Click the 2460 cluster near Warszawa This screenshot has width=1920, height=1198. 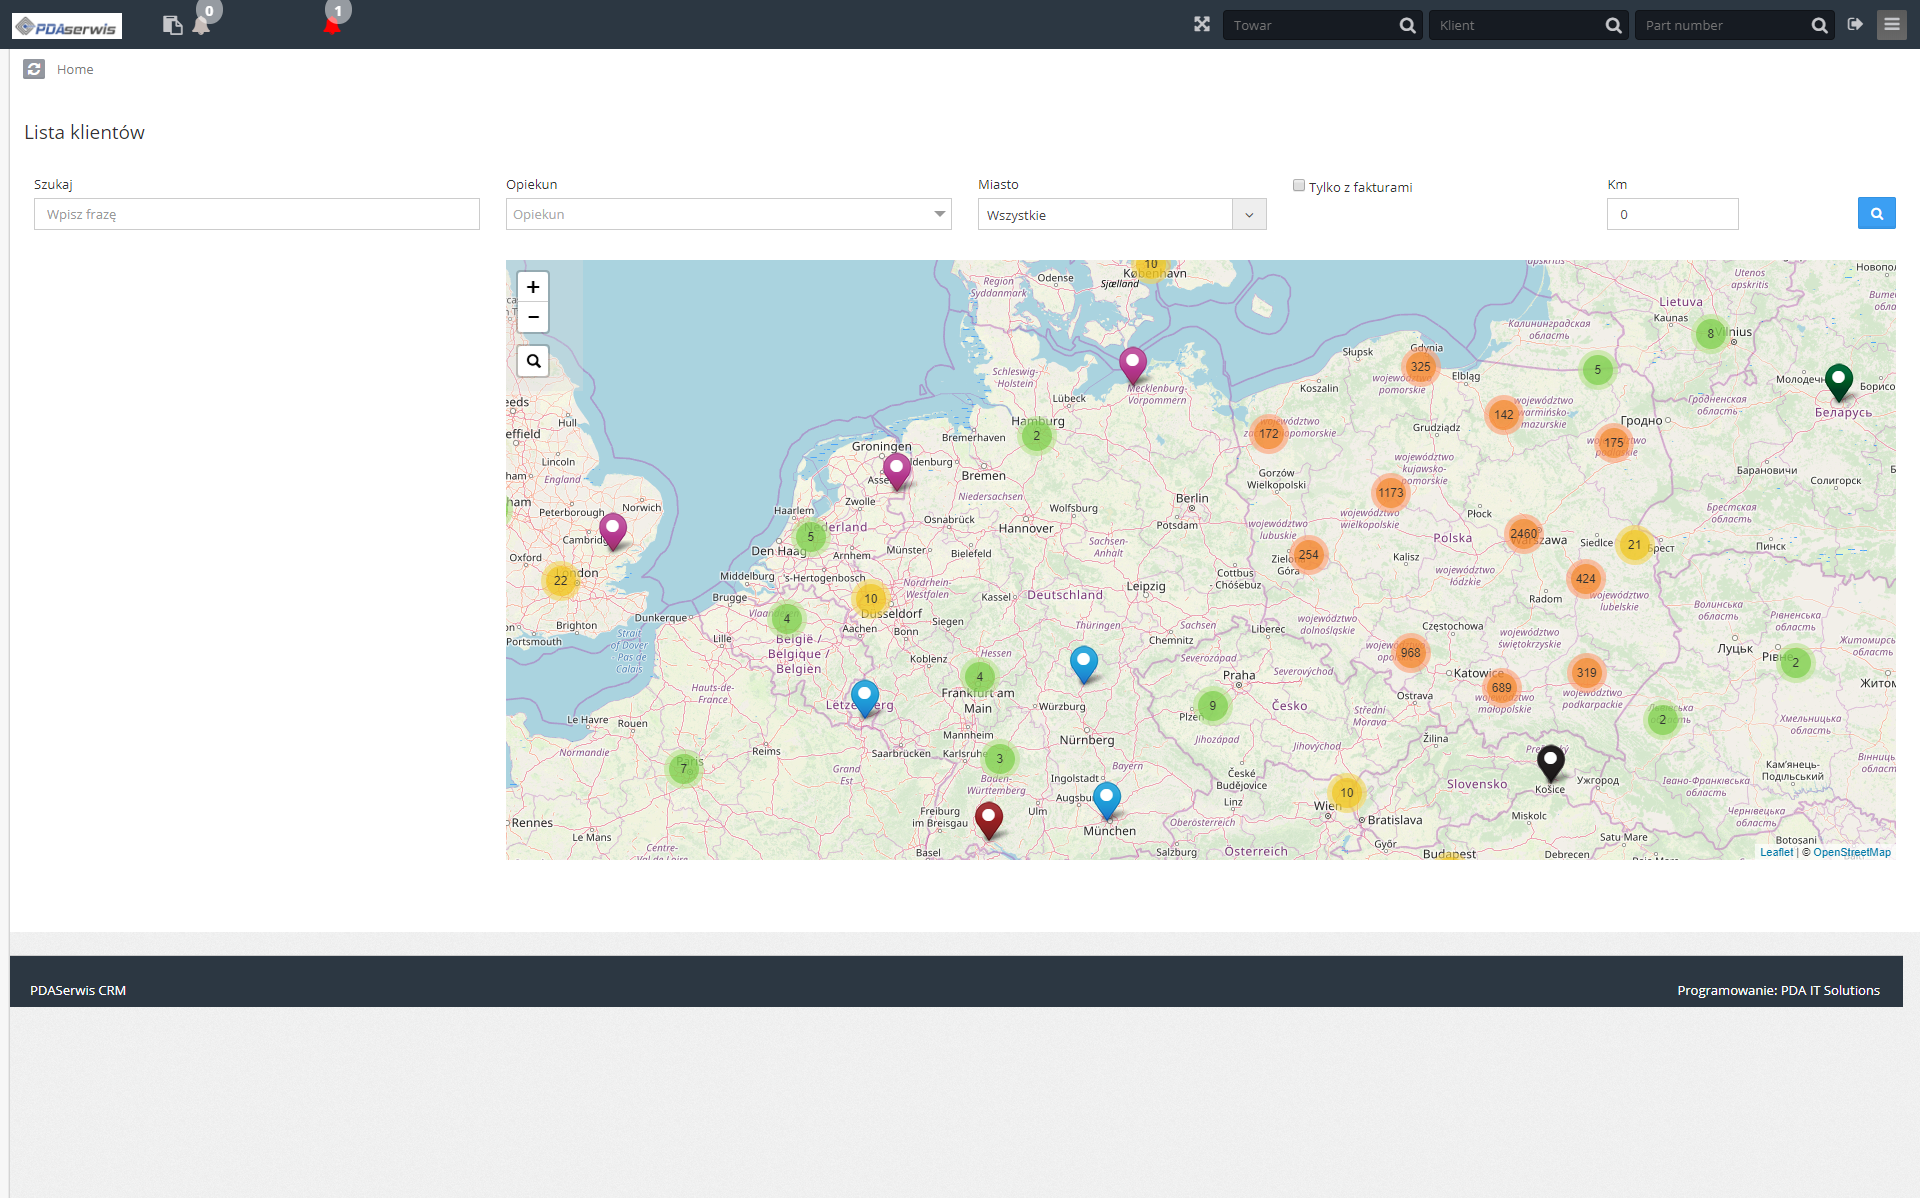click(1523, 534)
